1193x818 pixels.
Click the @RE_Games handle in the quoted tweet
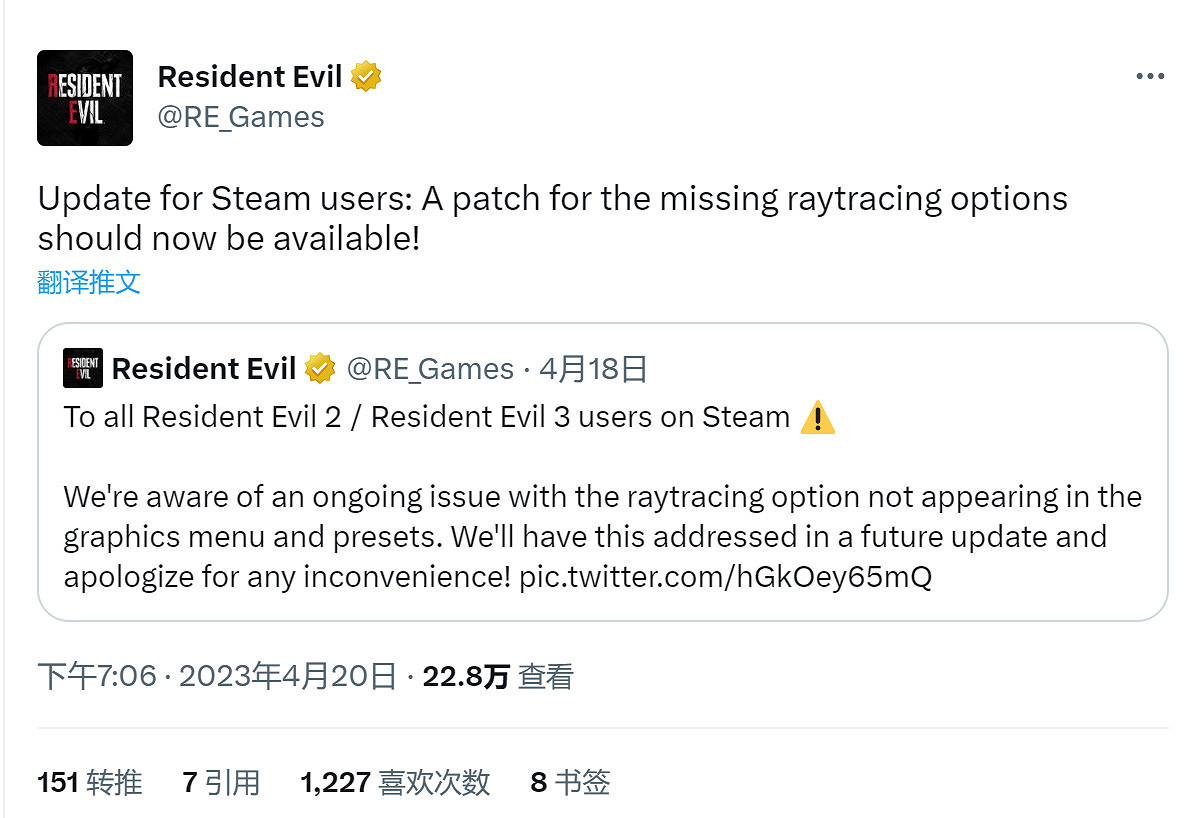(431, 368)
